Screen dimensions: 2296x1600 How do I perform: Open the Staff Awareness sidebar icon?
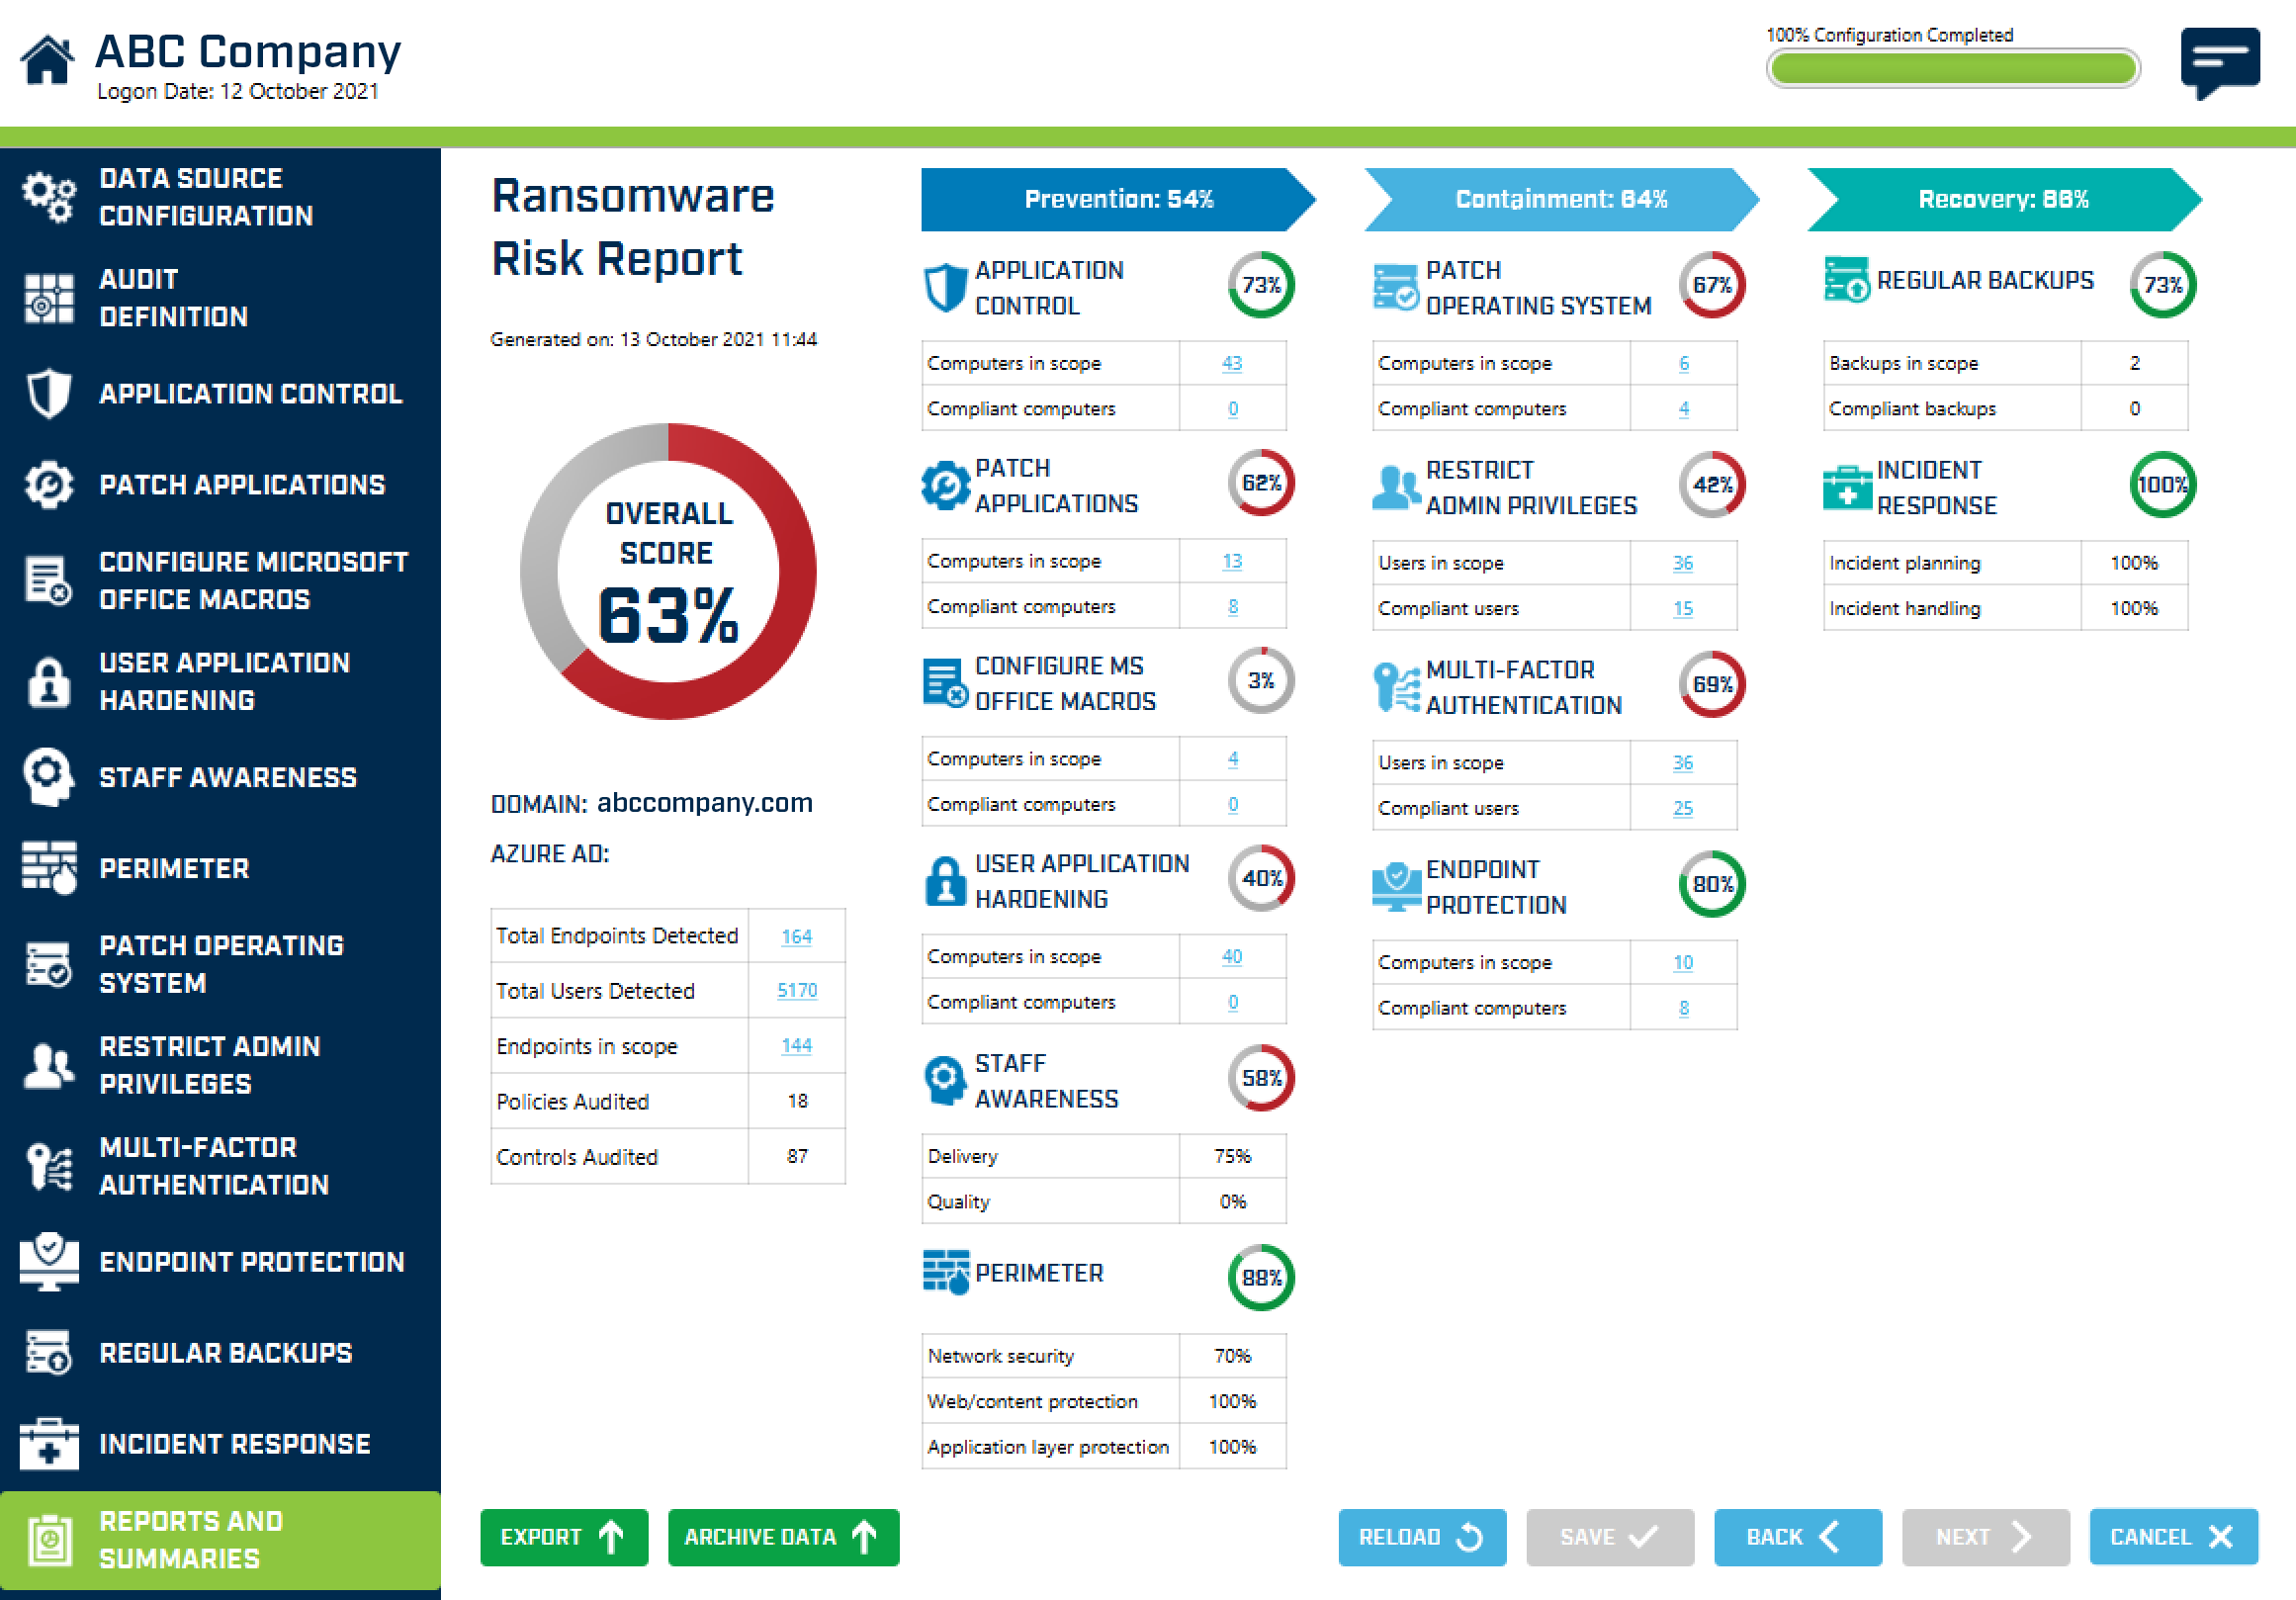pyautogui.click(x=48, y=776)
